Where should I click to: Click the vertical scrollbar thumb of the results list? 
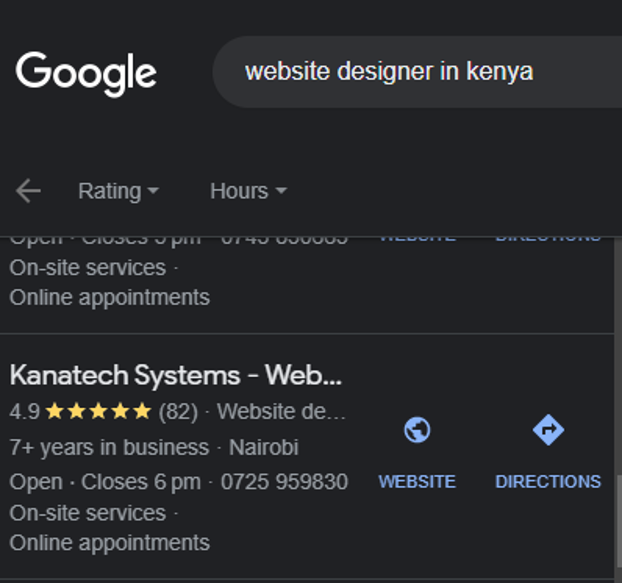click(618, 522)
